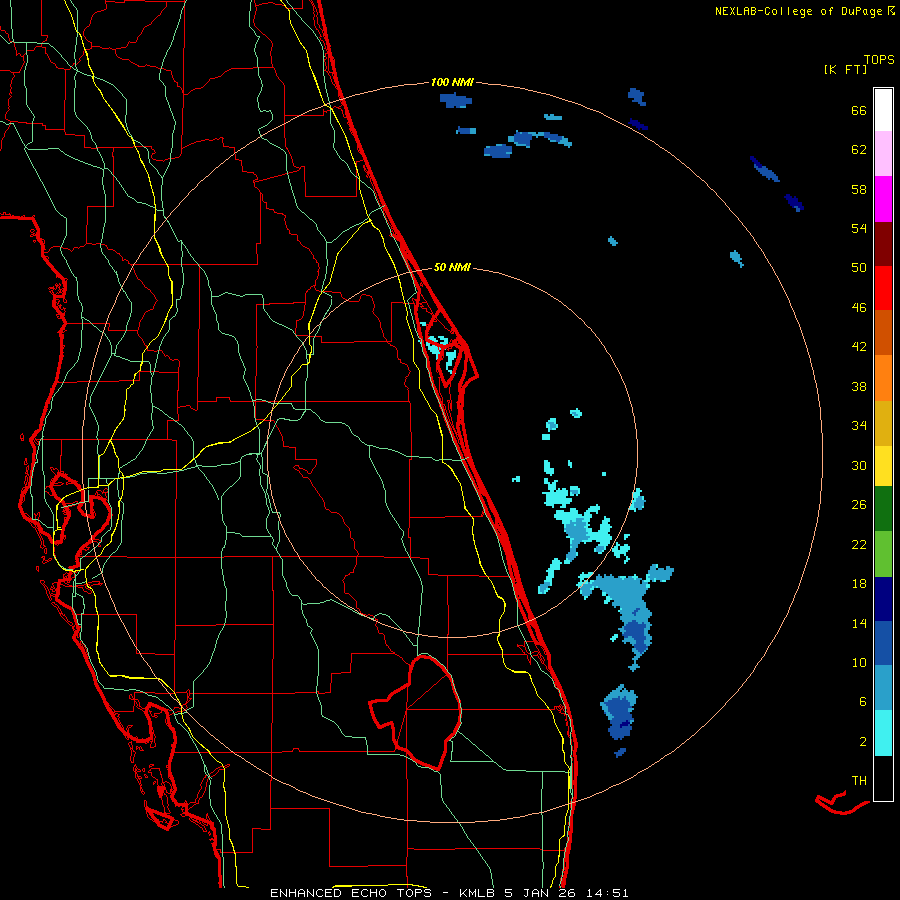Click the 10 legend value
Viewport: 900px width, 900px height.
[x=859, y=662]
